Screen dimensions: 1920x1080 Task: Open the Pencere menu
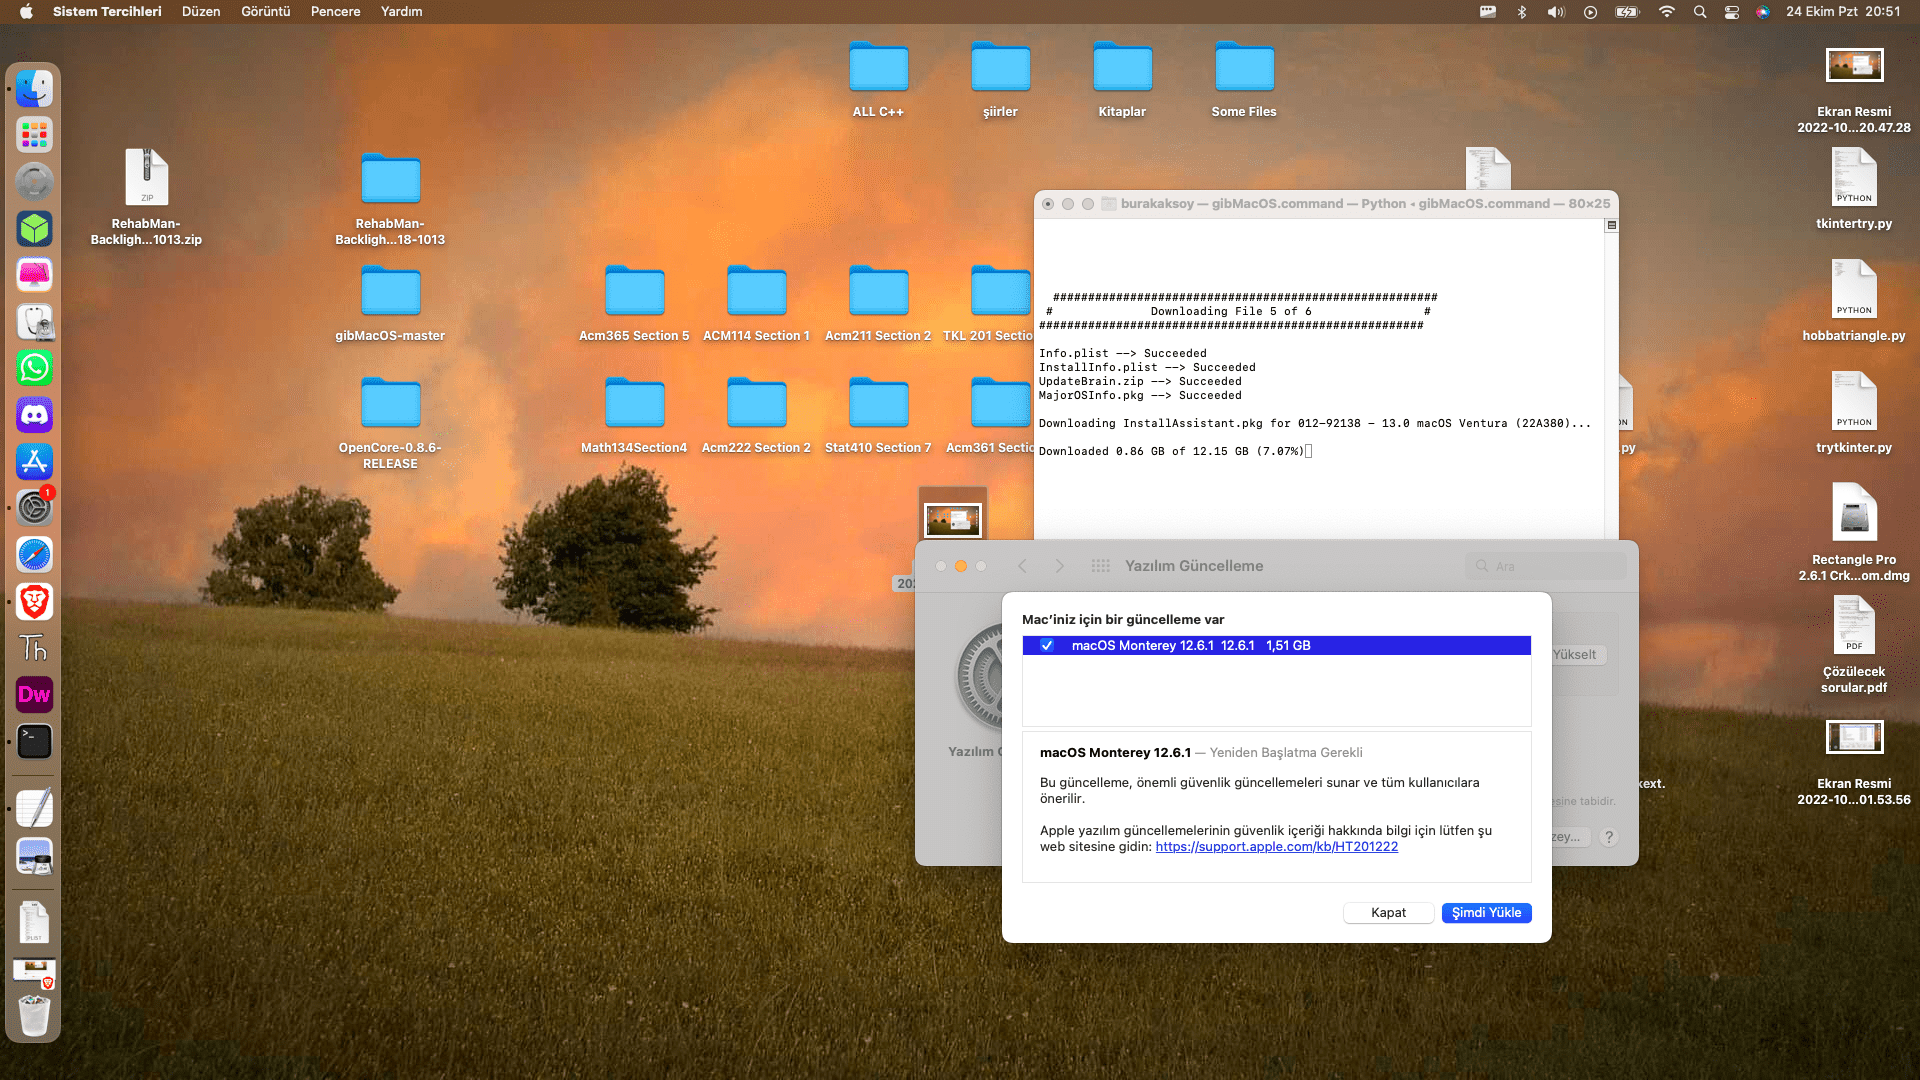click(335, 12)
